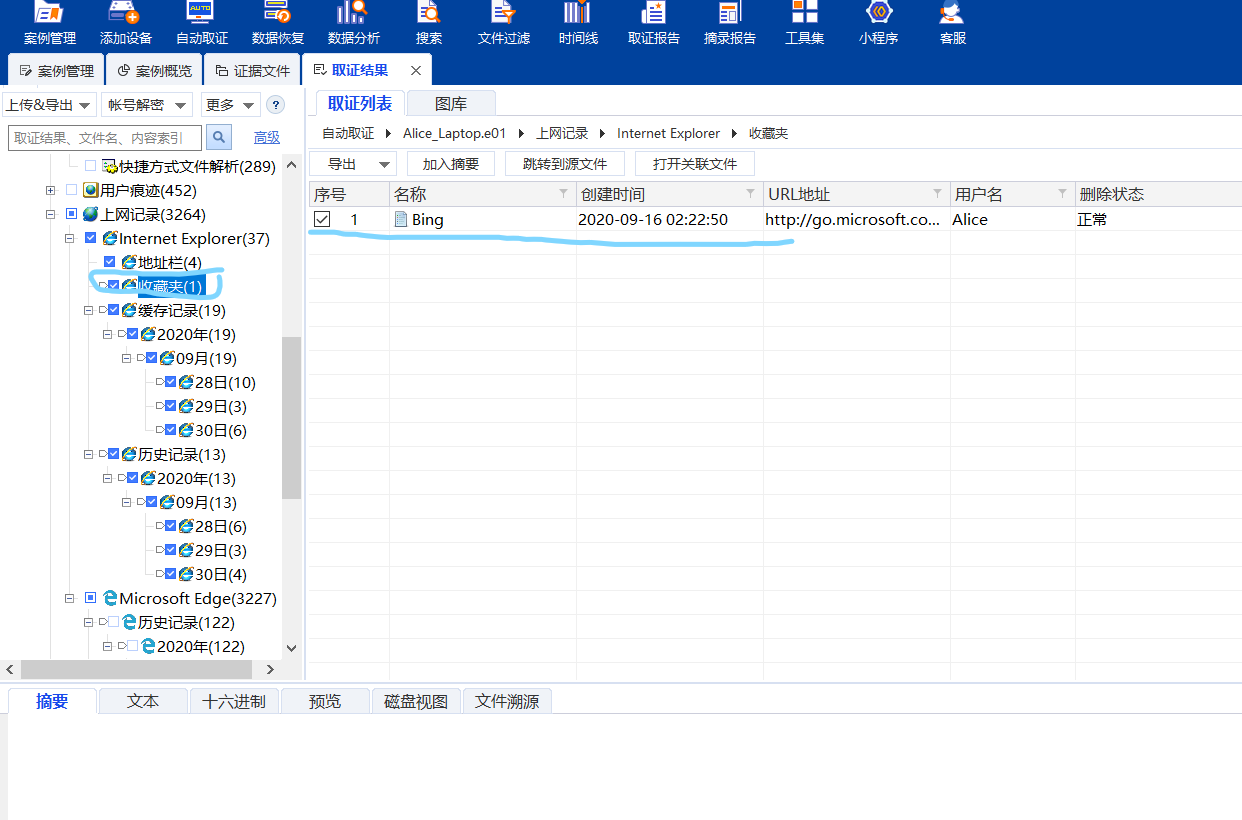Viewport: 1242px width, 820px height.
Task: Click the 取证结果 search input field
Action: click(x=105, y=138)
